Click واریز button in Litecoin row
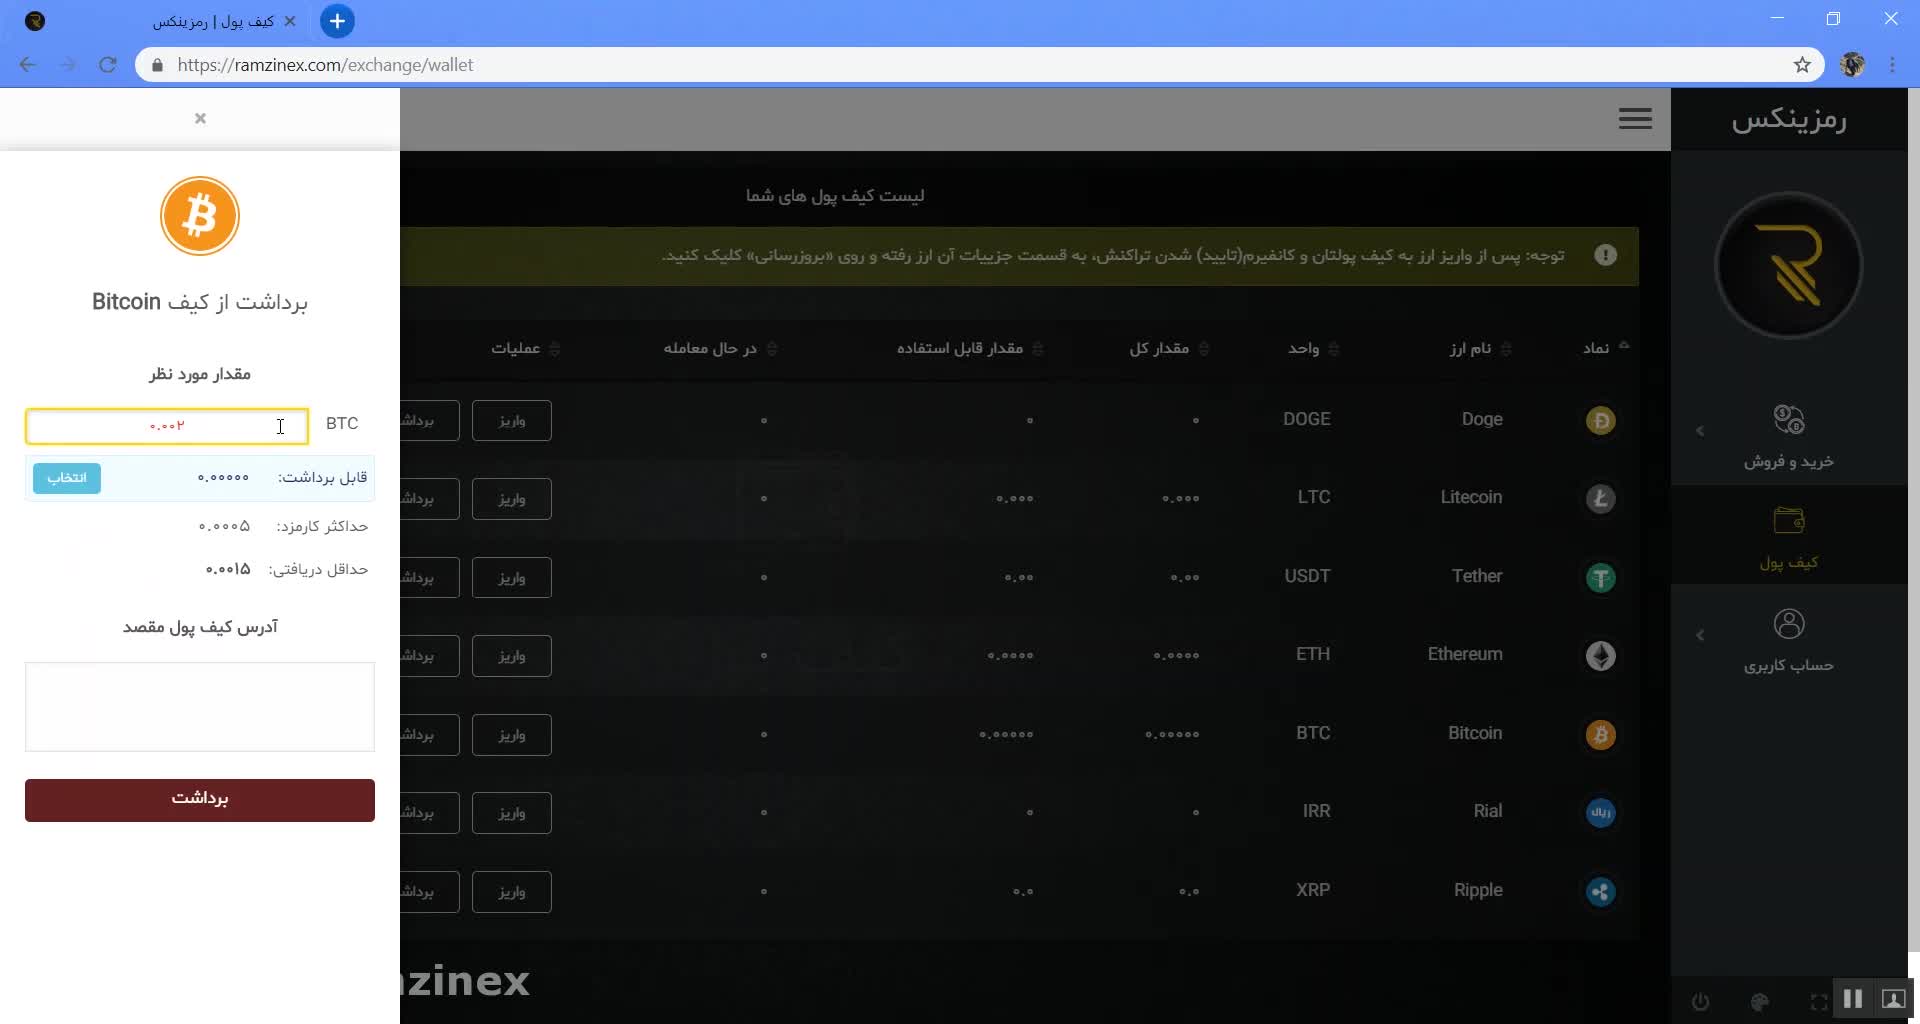Viewport: 1920px width, 1024px height. coord(511,499)
